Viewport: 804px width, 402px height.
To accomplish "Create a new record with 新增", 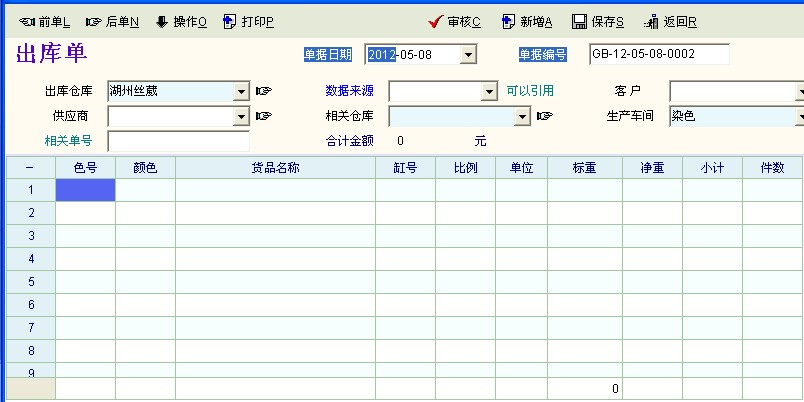I will (509, 21).
